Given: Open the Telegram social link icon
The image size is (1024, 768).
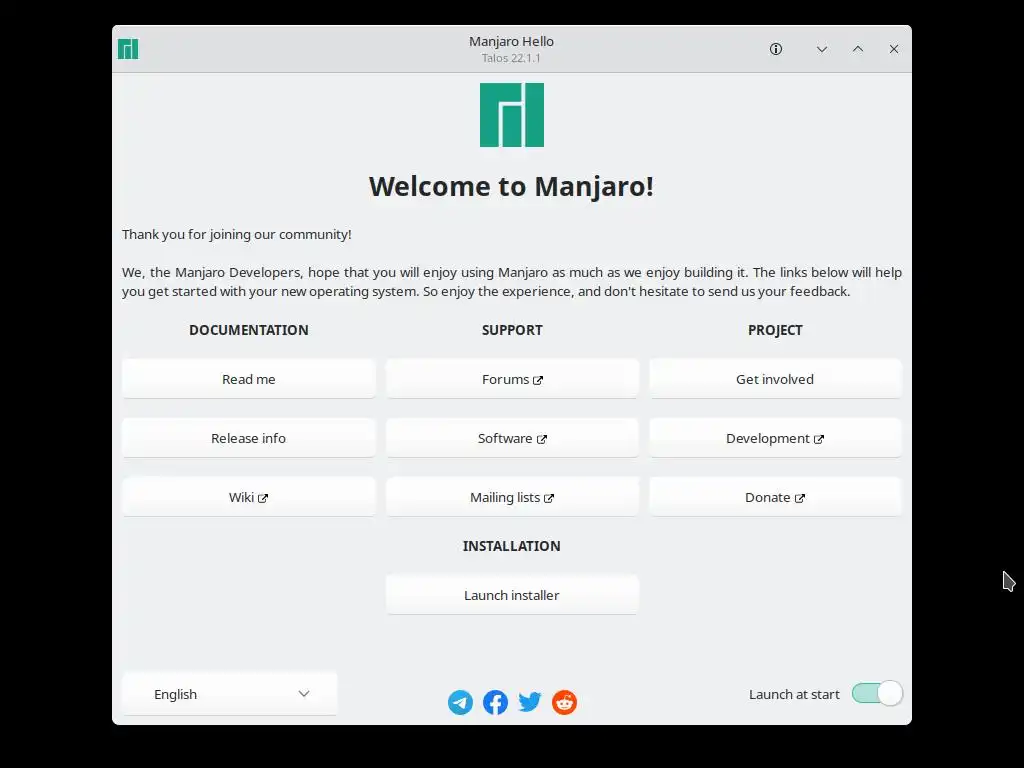Looking at the screenshot, I should pos(460,702).
